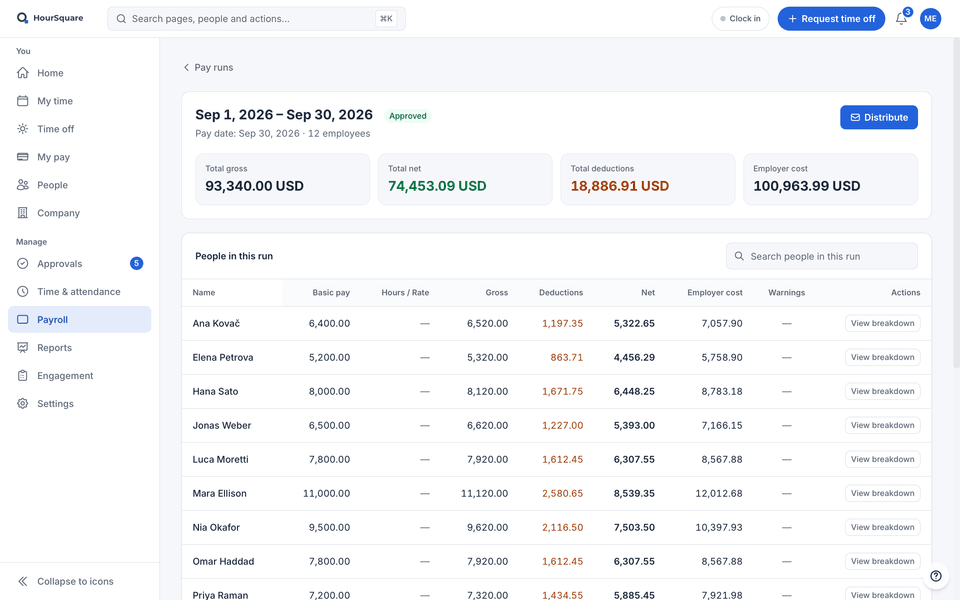Click the People sidebar icon

23,185
